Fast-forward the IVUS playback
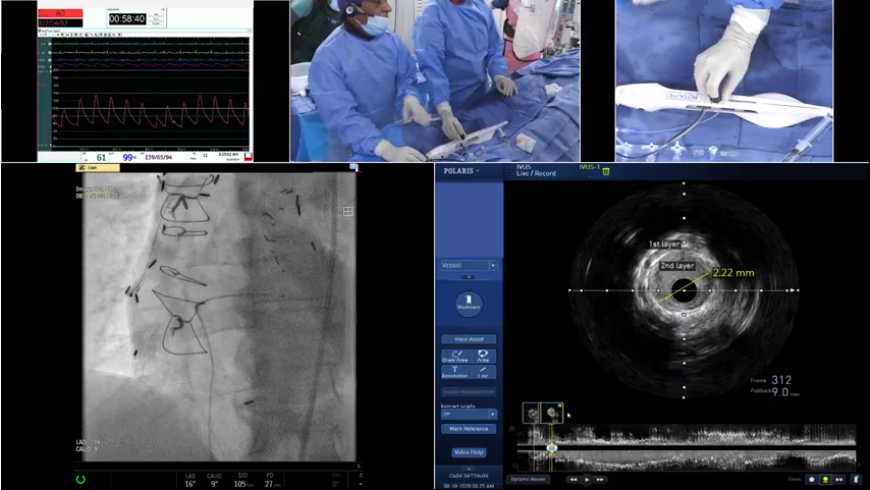The image size is (870, 490). tap(600, 479)
